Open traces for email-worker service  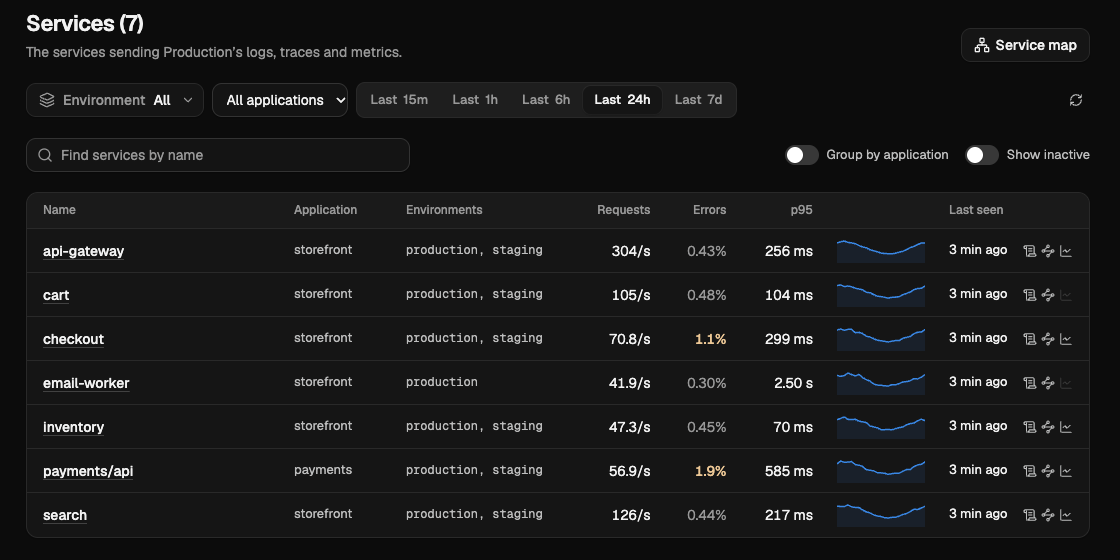point(1048,383)
